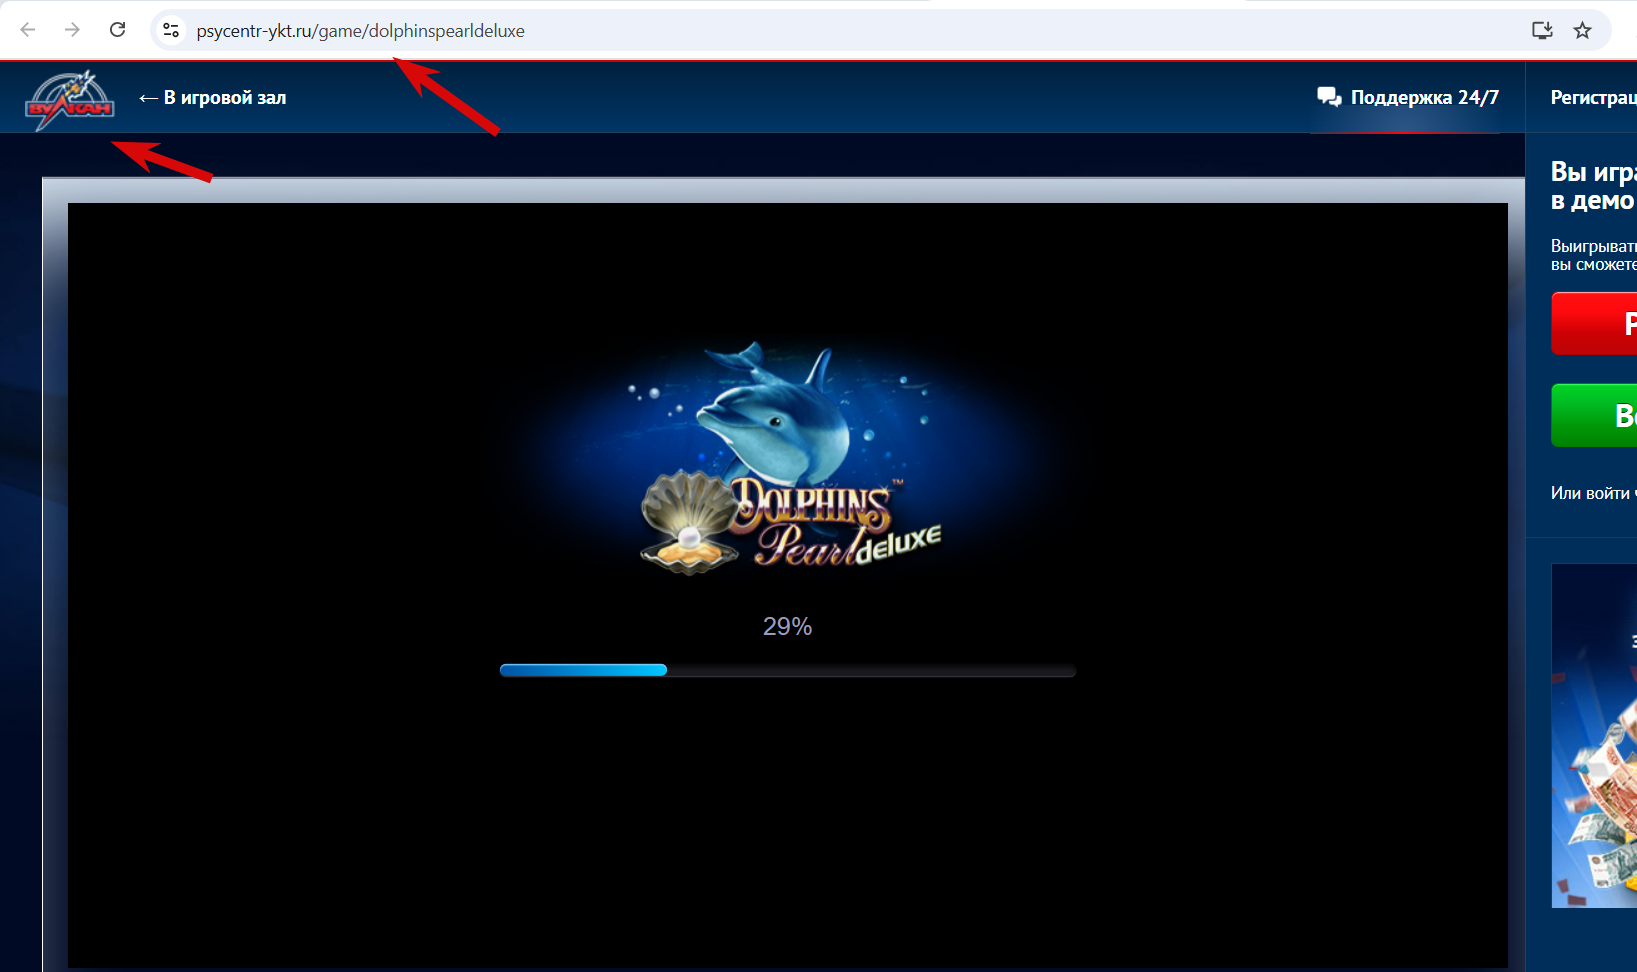Open the Регистрация tab
The height and width of the screenshot is (972, 1637).
pos(1593,97)
